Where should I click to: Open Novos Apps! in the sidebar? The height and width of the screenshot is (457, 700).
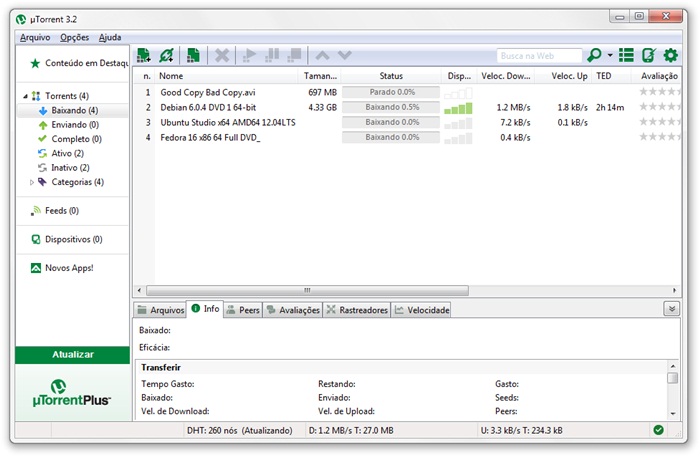pyautogui.click(x=67, y=268)
